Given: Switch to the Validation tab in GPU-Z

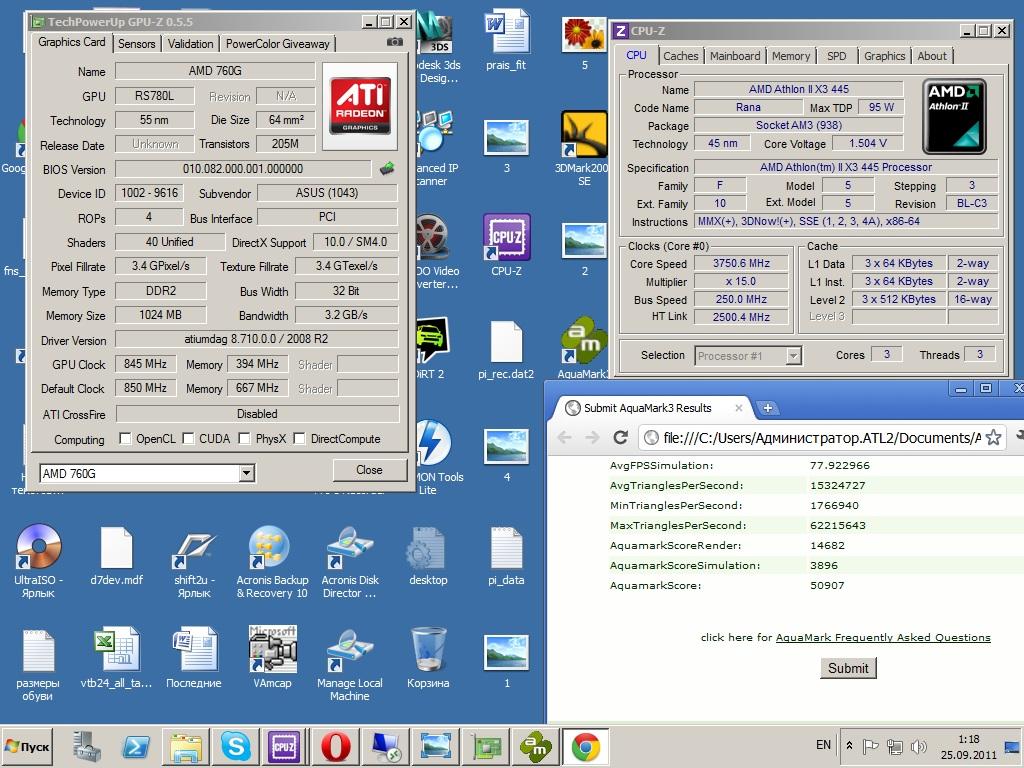Looking at the screenshot, I should 190,44.
